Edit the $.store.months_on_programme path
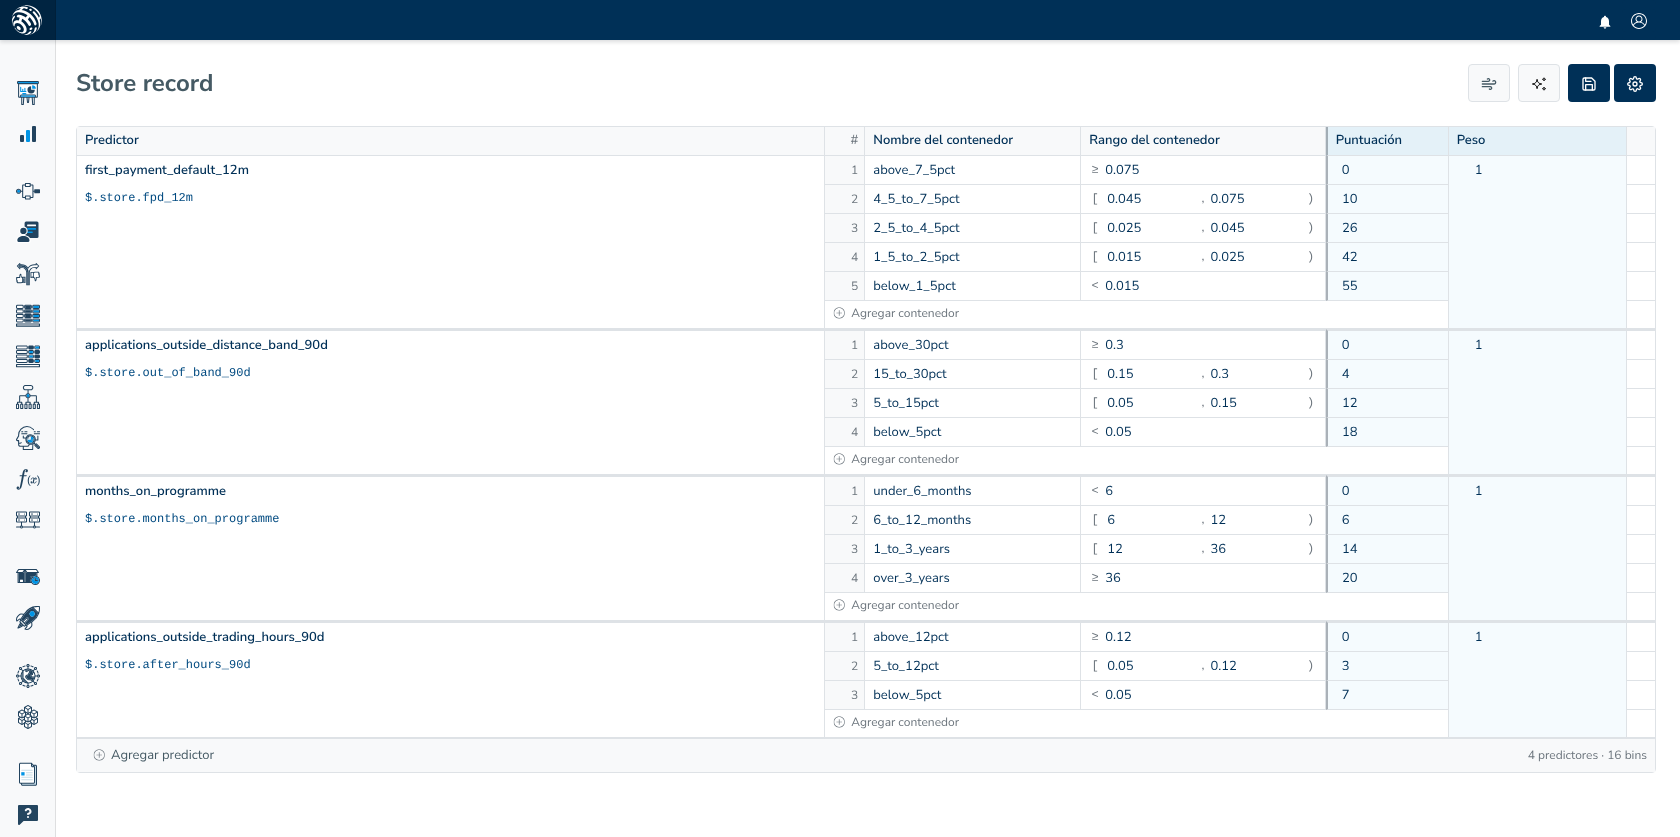Image resolution: width=1680 pixels, height=837 pixels. 182,519
